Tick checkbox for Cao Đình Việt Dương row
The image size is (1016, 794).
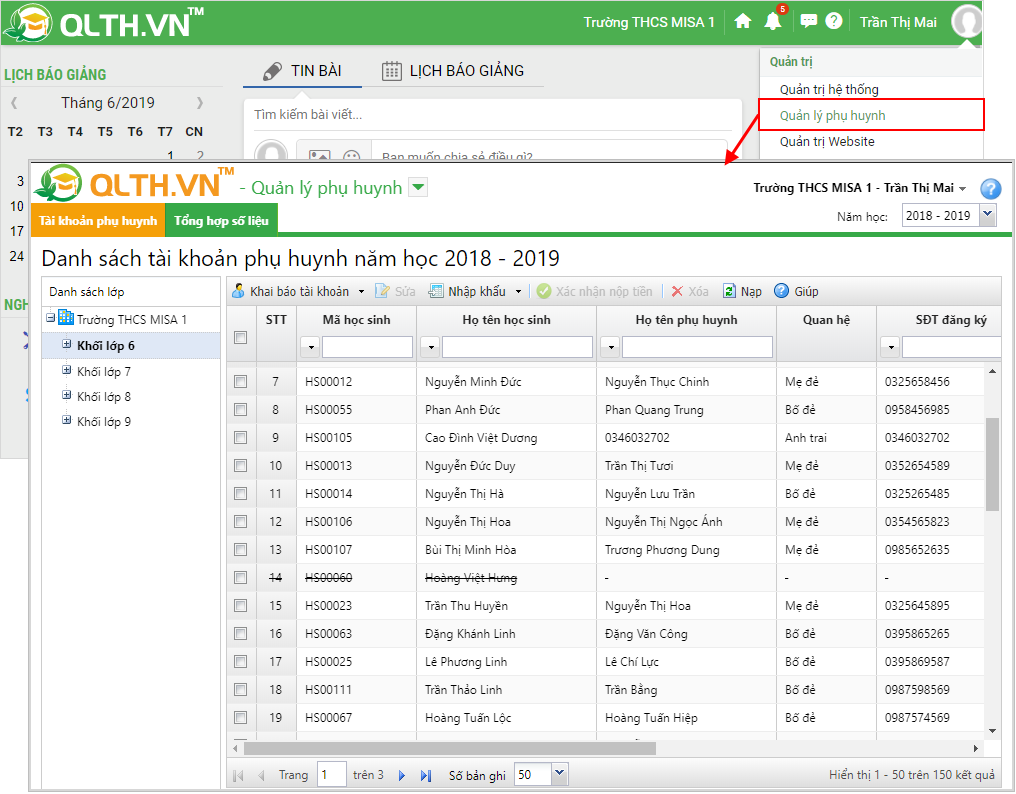240,438
